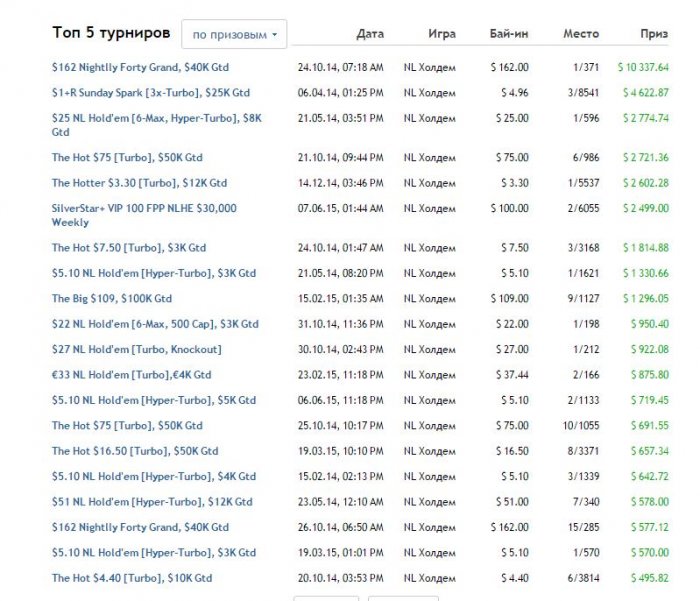Open $5.10 NL Hold'em Hyper-Turbo $4K Gtd

point(154,476)
